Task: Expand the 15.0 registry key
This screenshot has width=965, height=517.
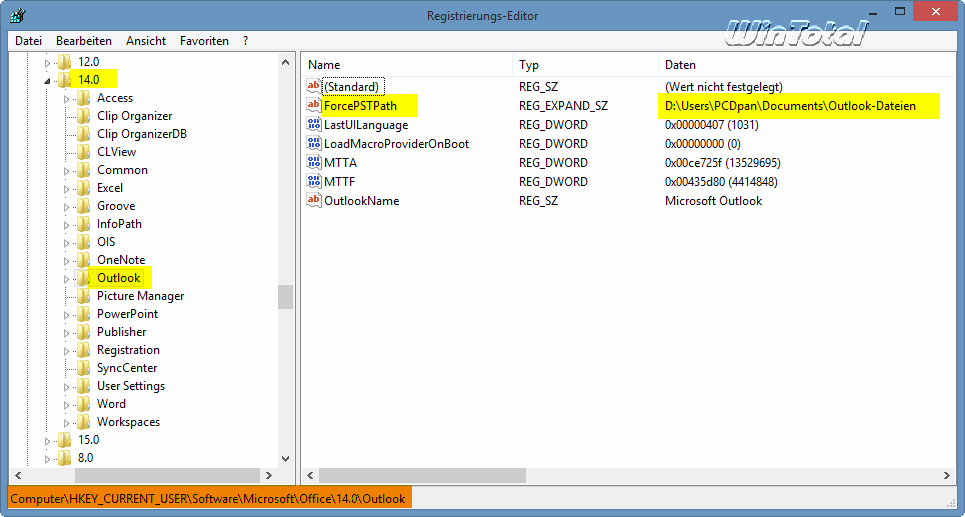Action: [x=48, y=441]
